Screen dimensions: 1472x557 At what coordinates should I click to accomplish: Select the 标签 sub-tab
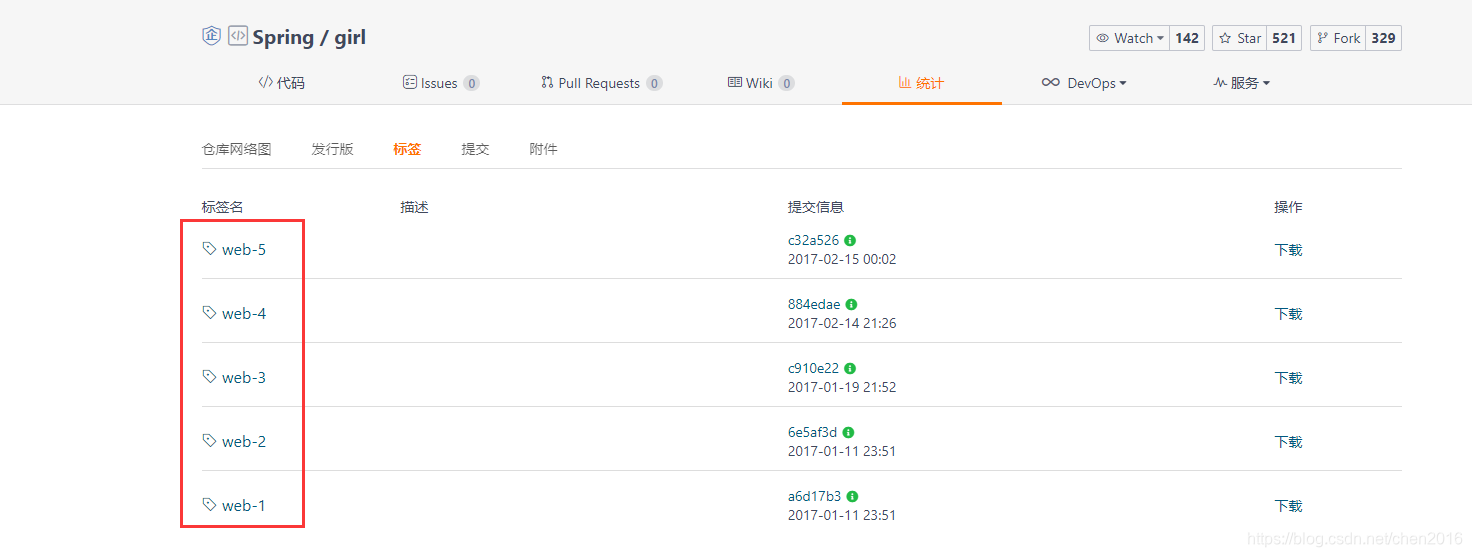407,149
